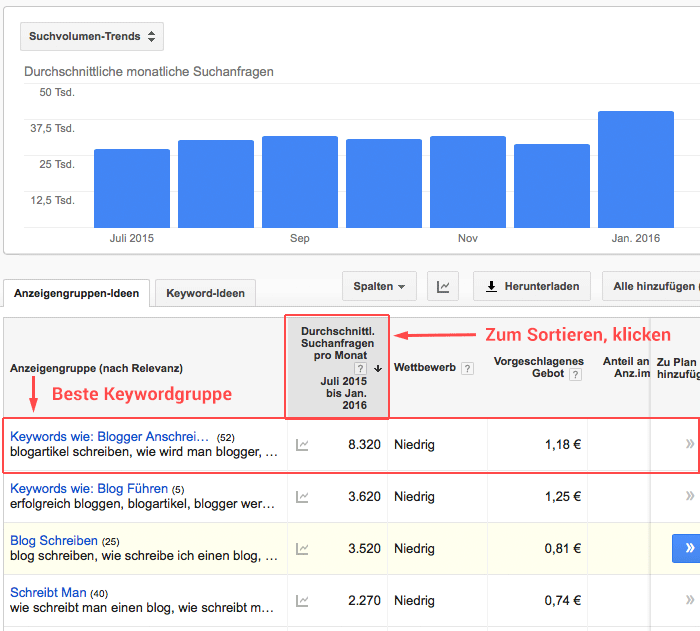The height and width of the screenshot is (631, 700).
Task: Click keyword text 'blogartikel schreiben, wie wird man blogger'
Action: click(136, 452)
